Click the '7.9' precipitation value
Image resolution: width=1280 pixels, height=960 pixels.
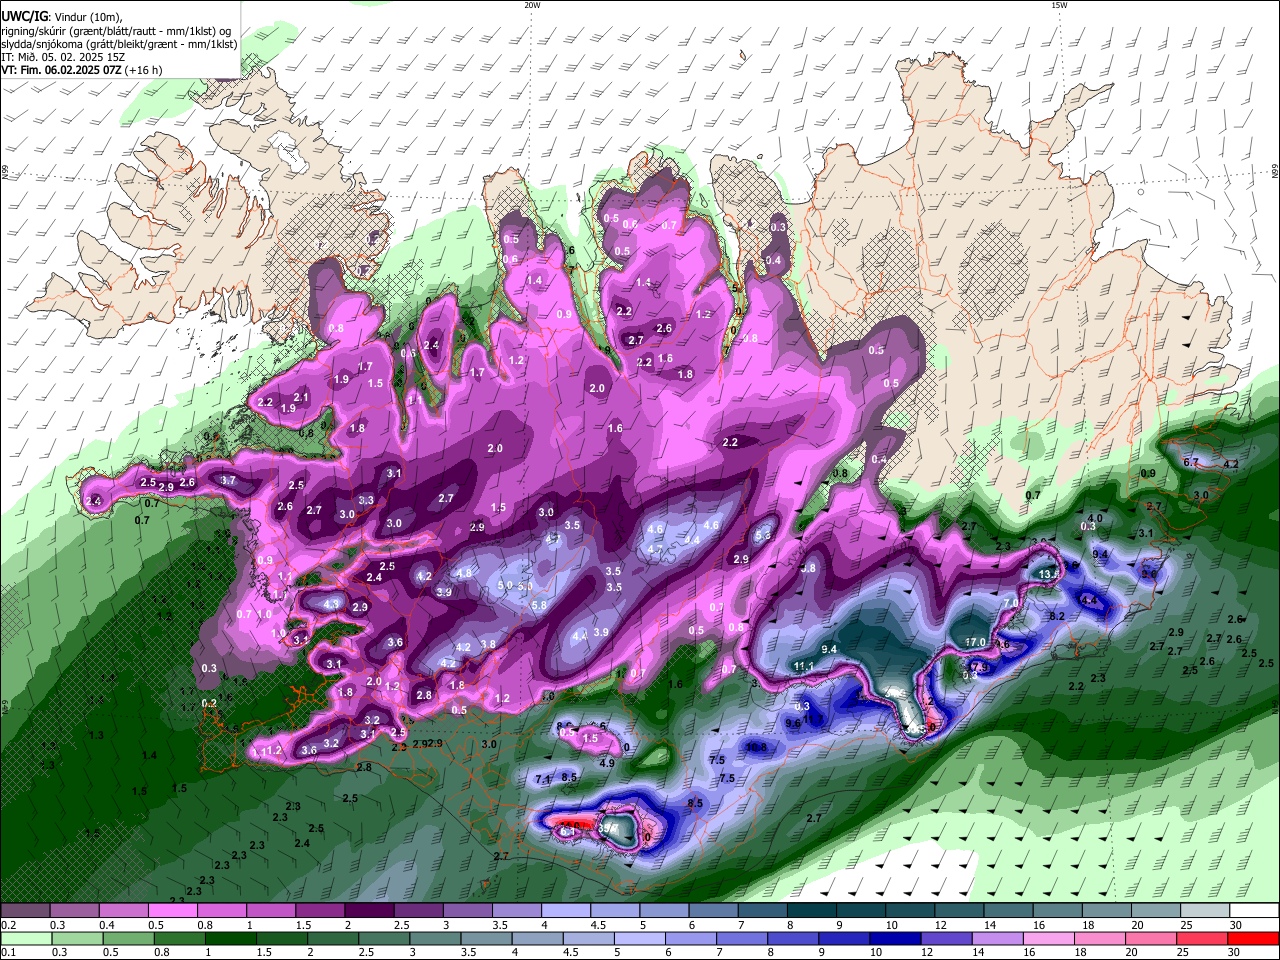(x=980, y=667)
